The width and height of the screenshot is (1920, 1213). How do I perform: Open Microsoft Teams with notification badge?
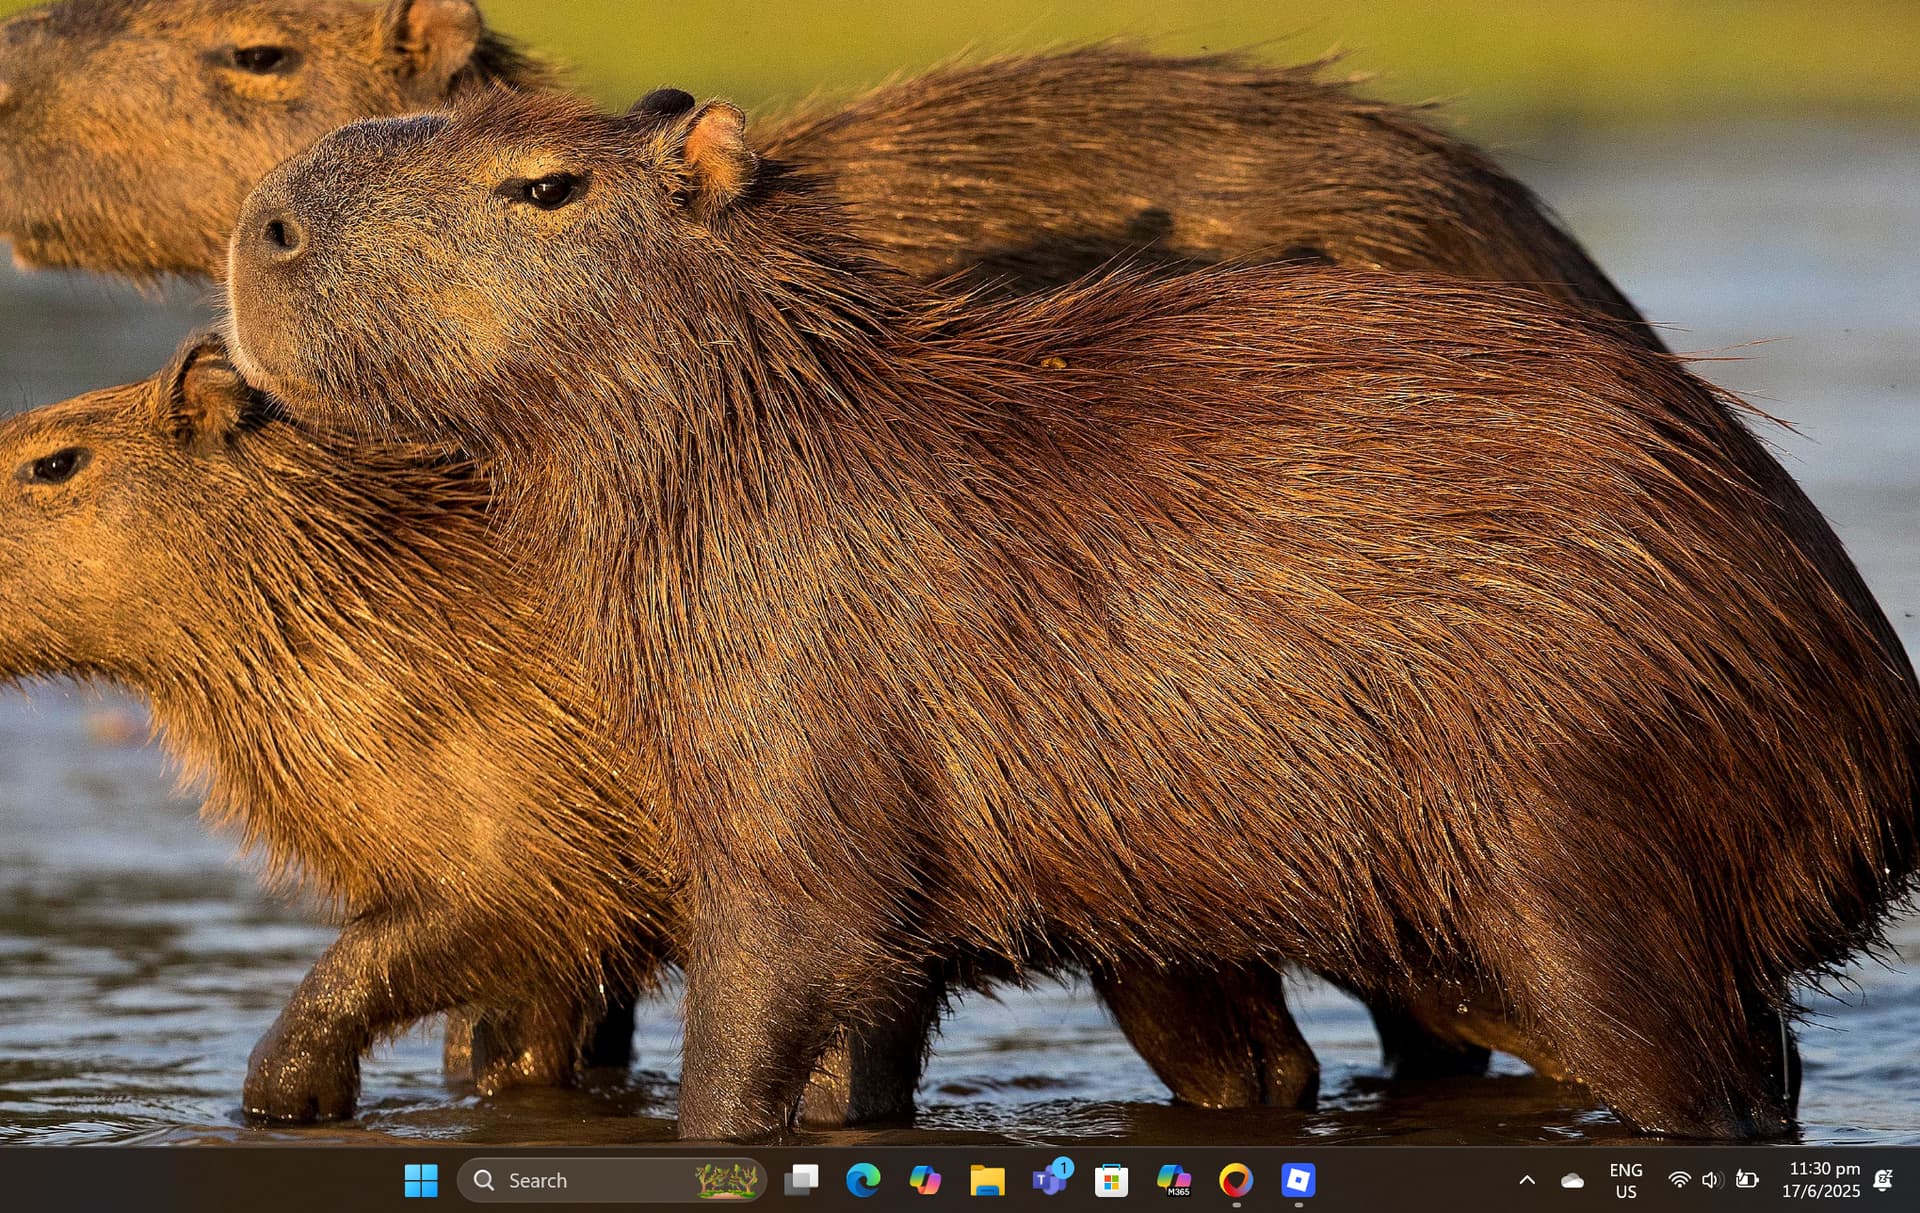pyautogui.click(x=1049, y=1180)
